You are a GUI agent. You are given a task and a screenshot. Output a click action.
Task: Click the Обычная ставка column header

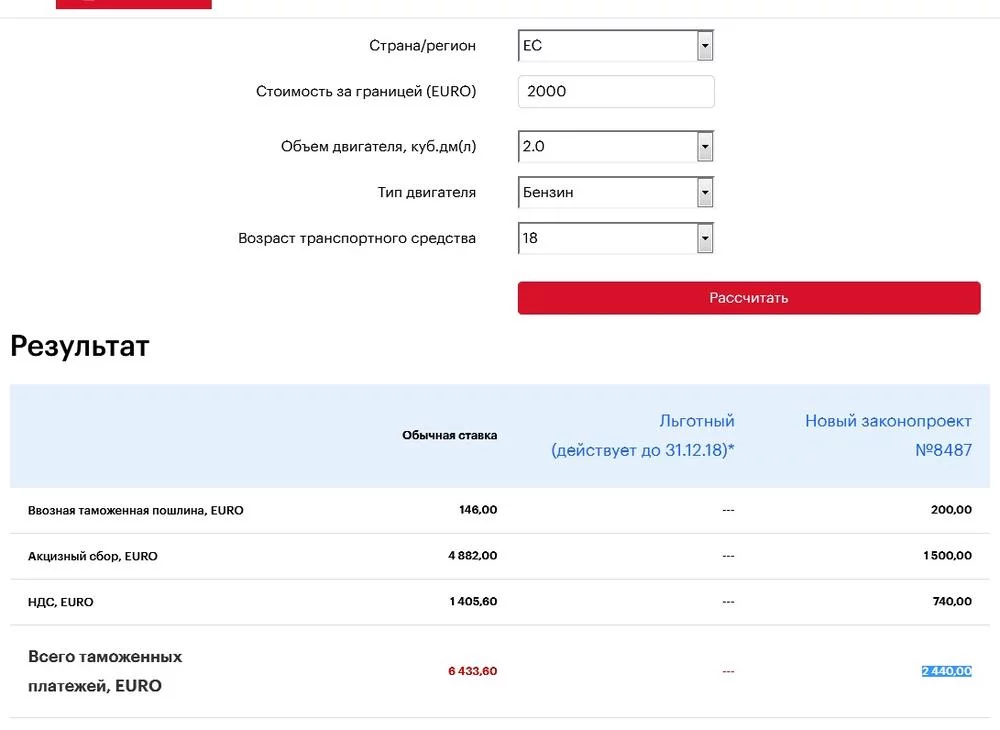(449, 436)
